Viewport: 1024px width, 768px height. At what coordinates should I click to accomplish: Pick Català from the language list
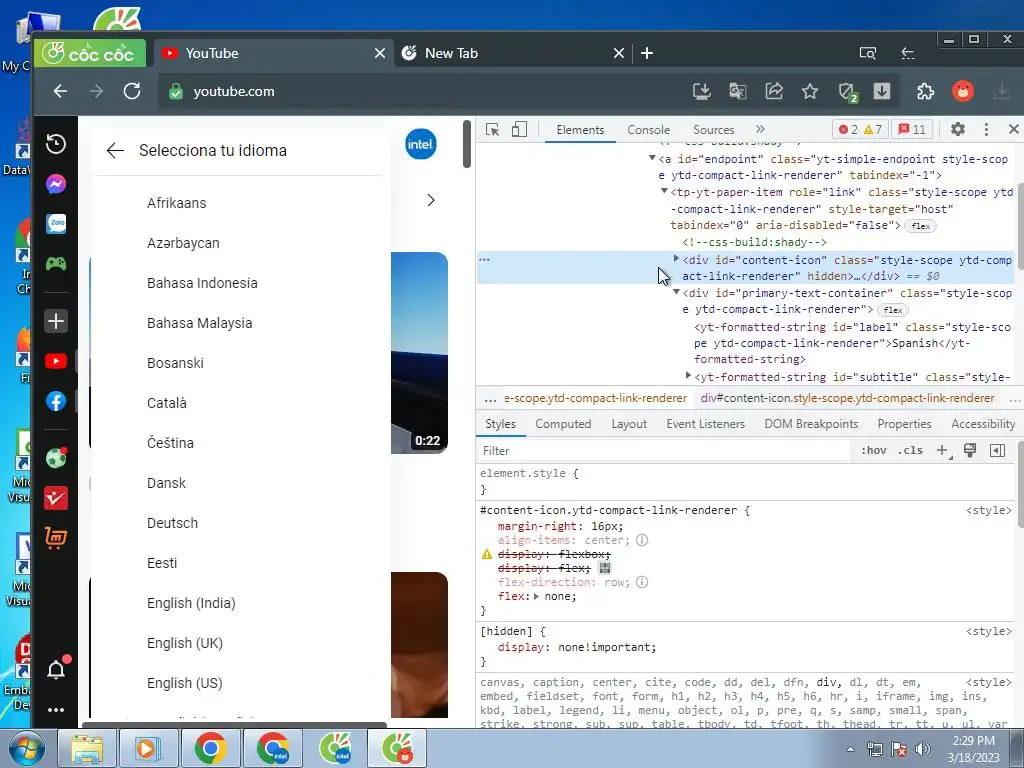(x=167, y=403)
